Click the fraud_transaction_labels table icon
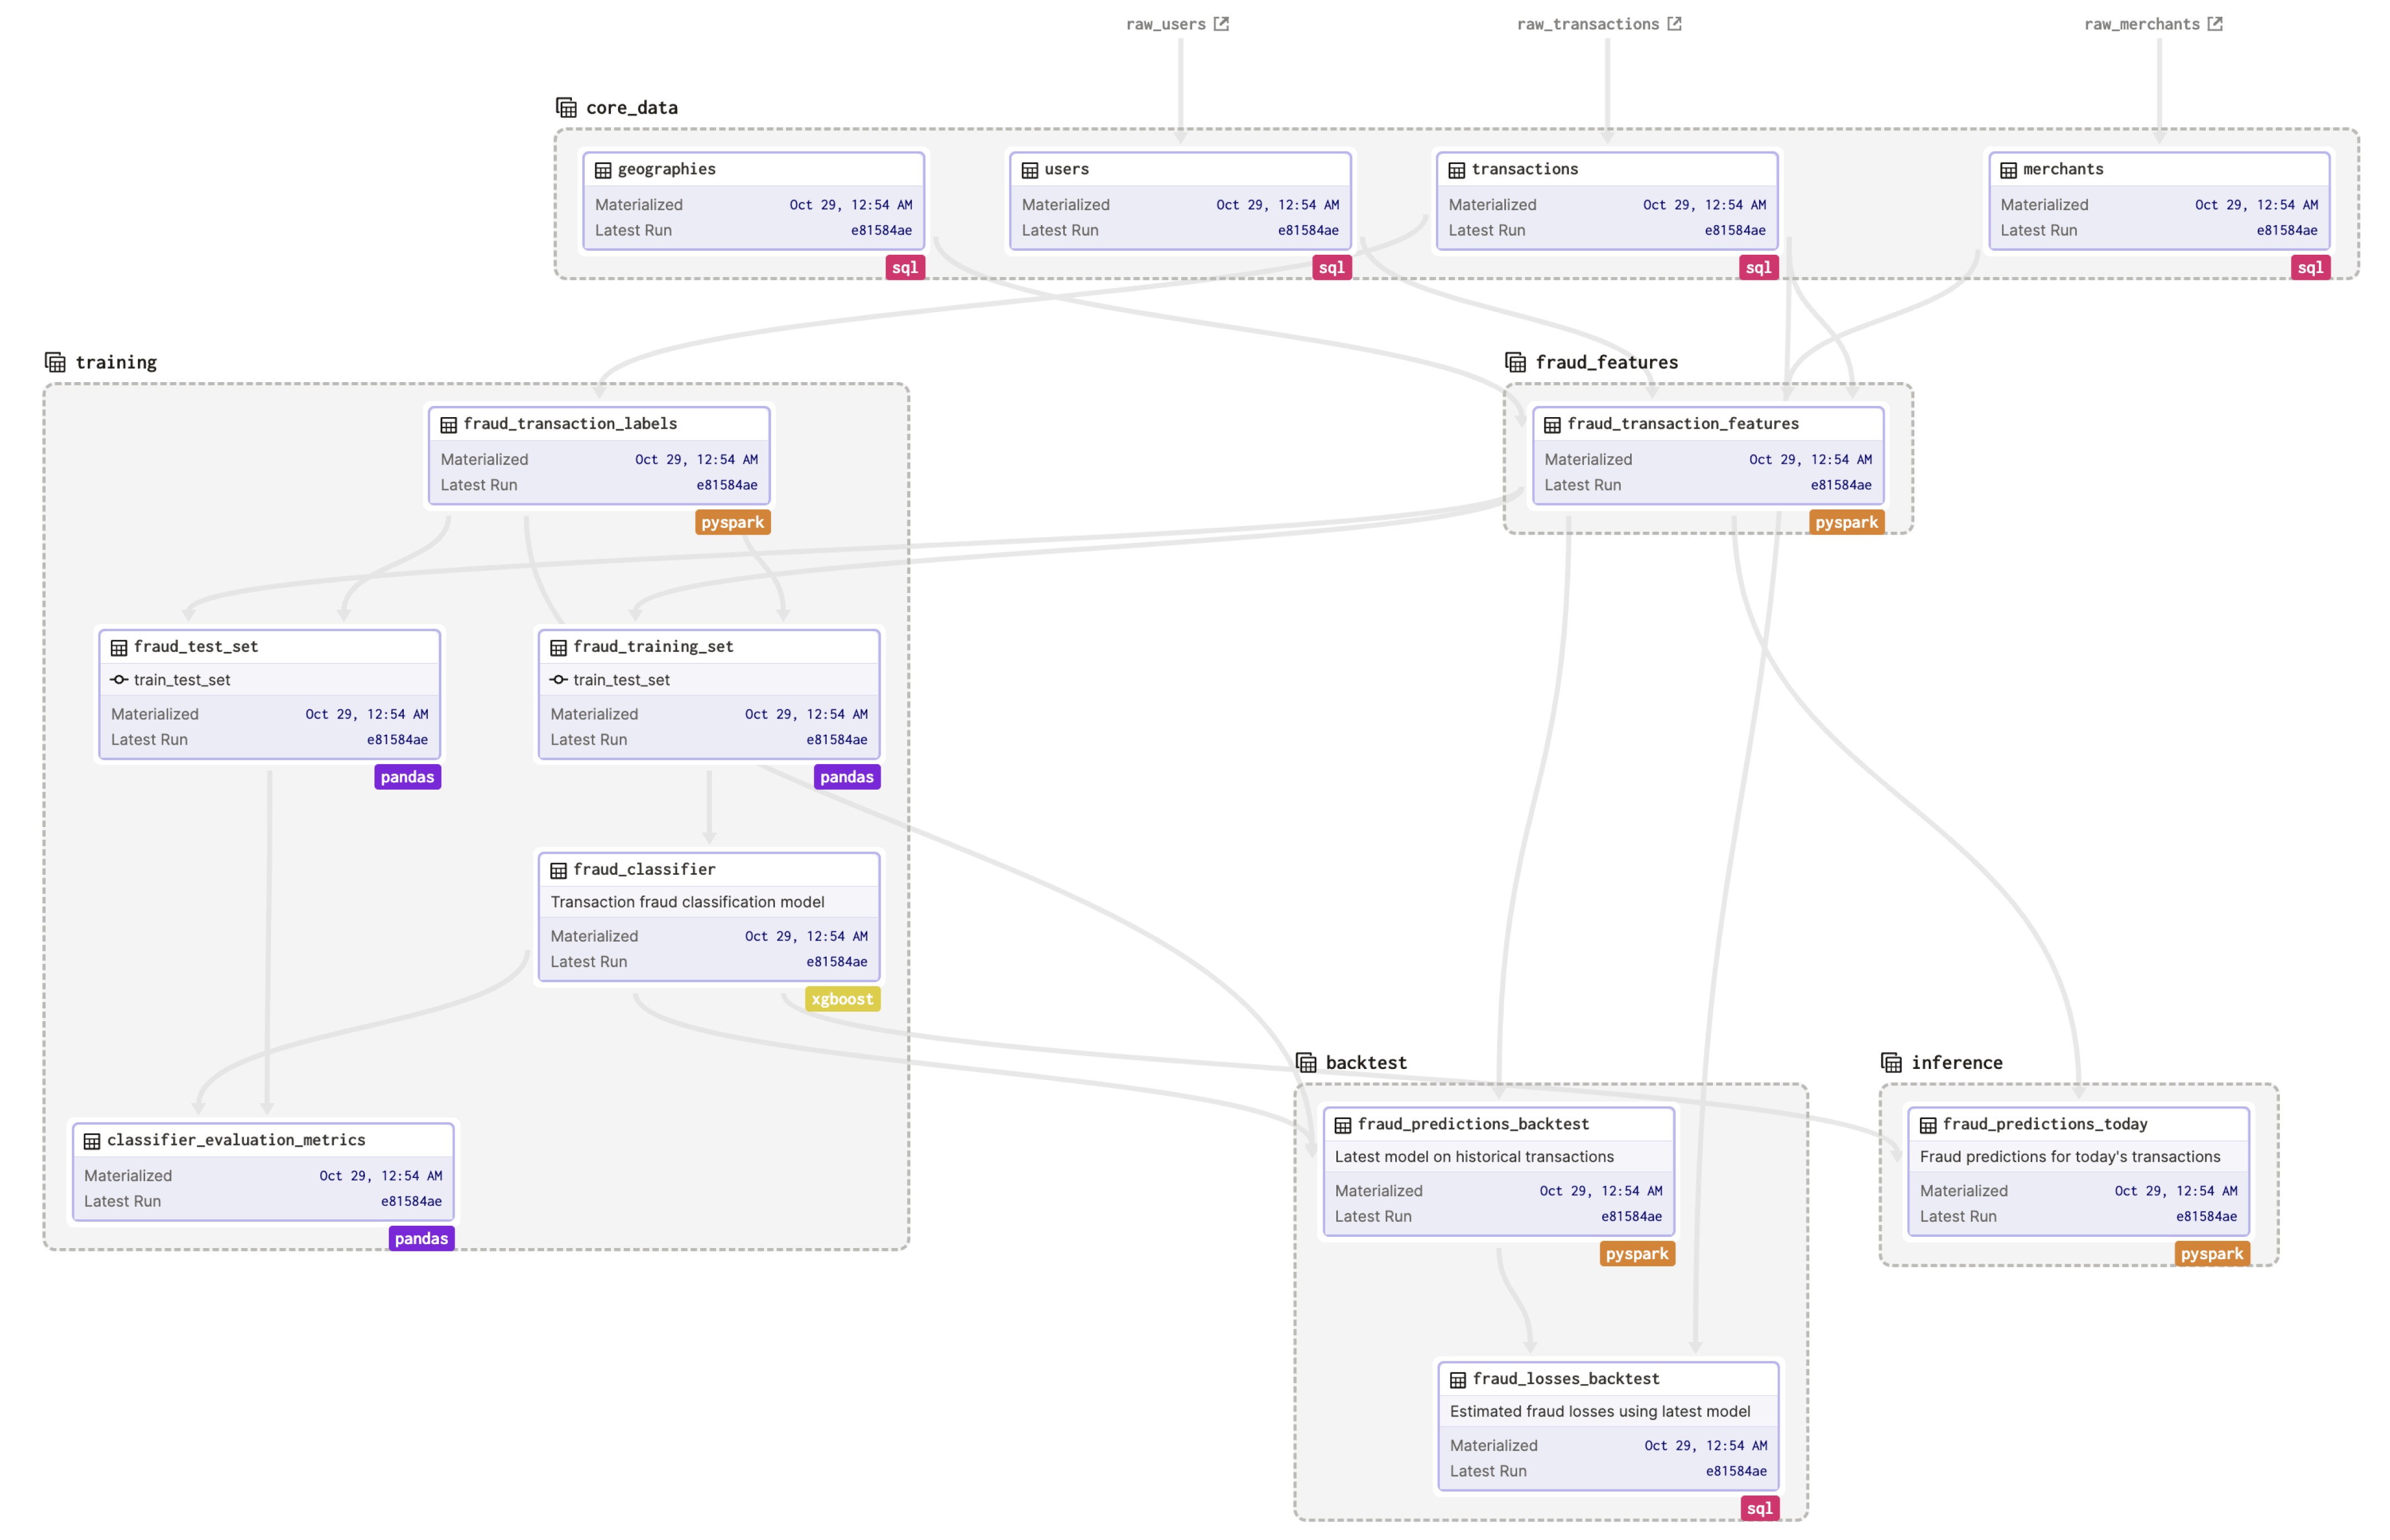 [x=449, y=425]
